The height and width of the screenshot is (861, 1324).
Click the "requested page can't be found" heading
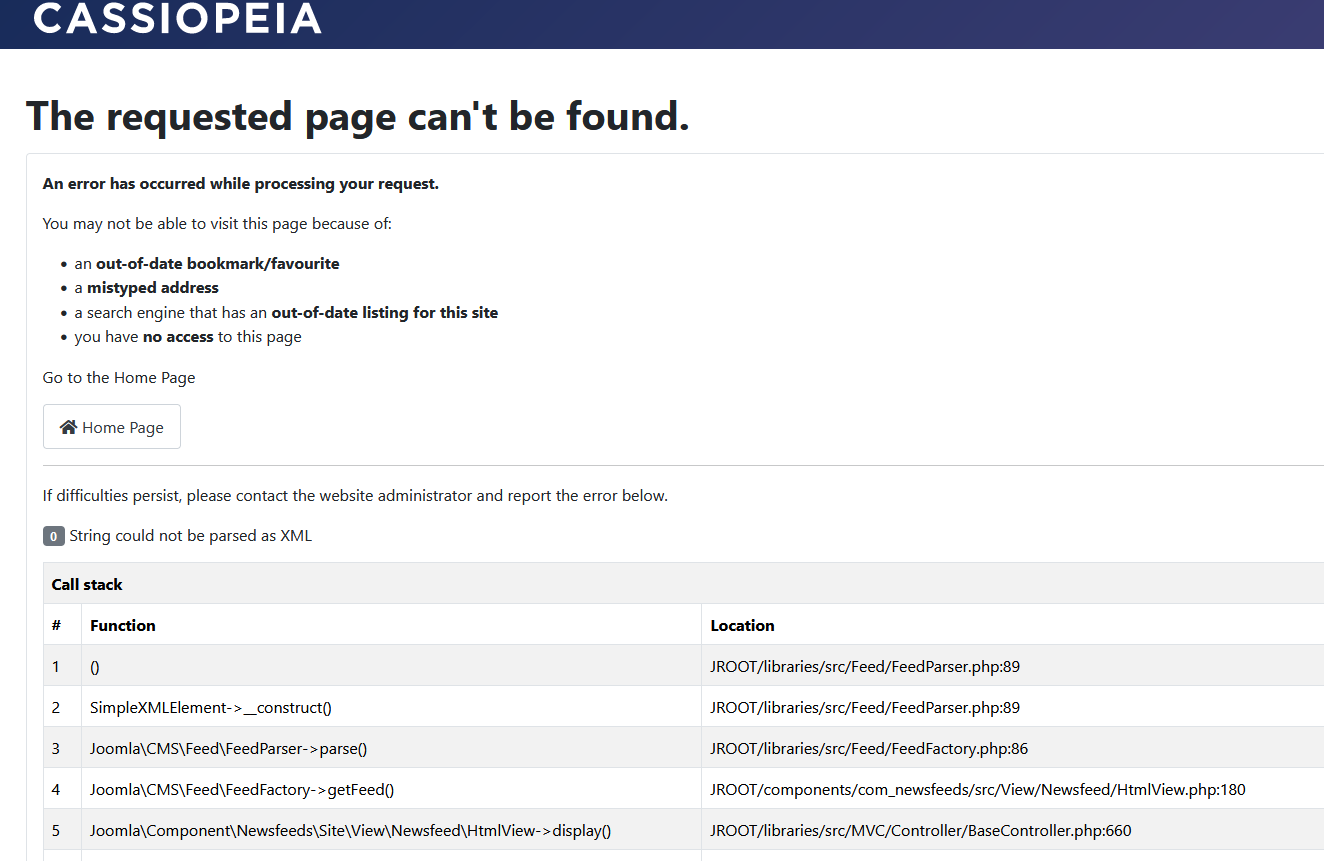point(357,116)
